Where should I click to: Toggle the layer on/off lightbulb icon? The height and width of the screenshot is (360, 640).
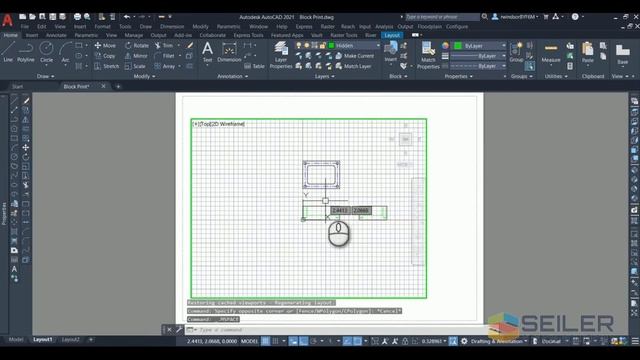click(x=299, y=46)
